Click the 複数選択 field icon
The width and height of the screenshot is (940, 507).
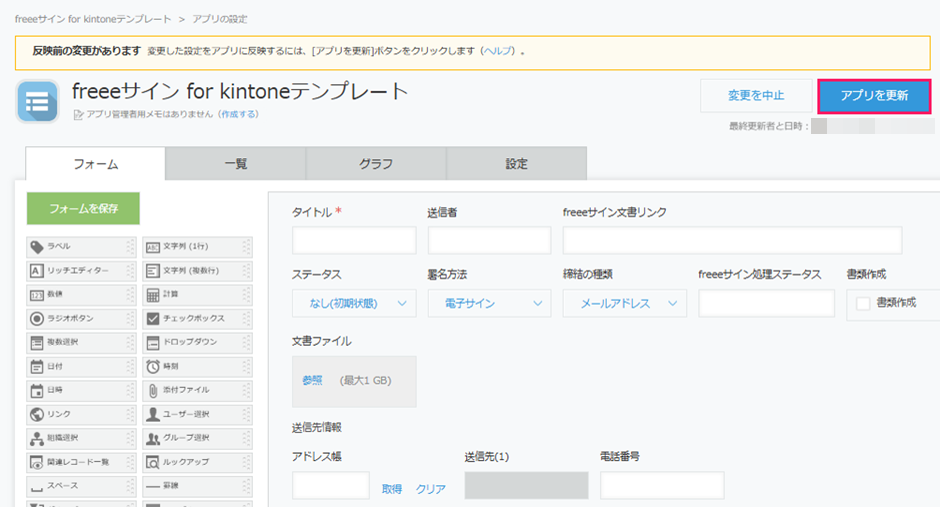(37, 343)
